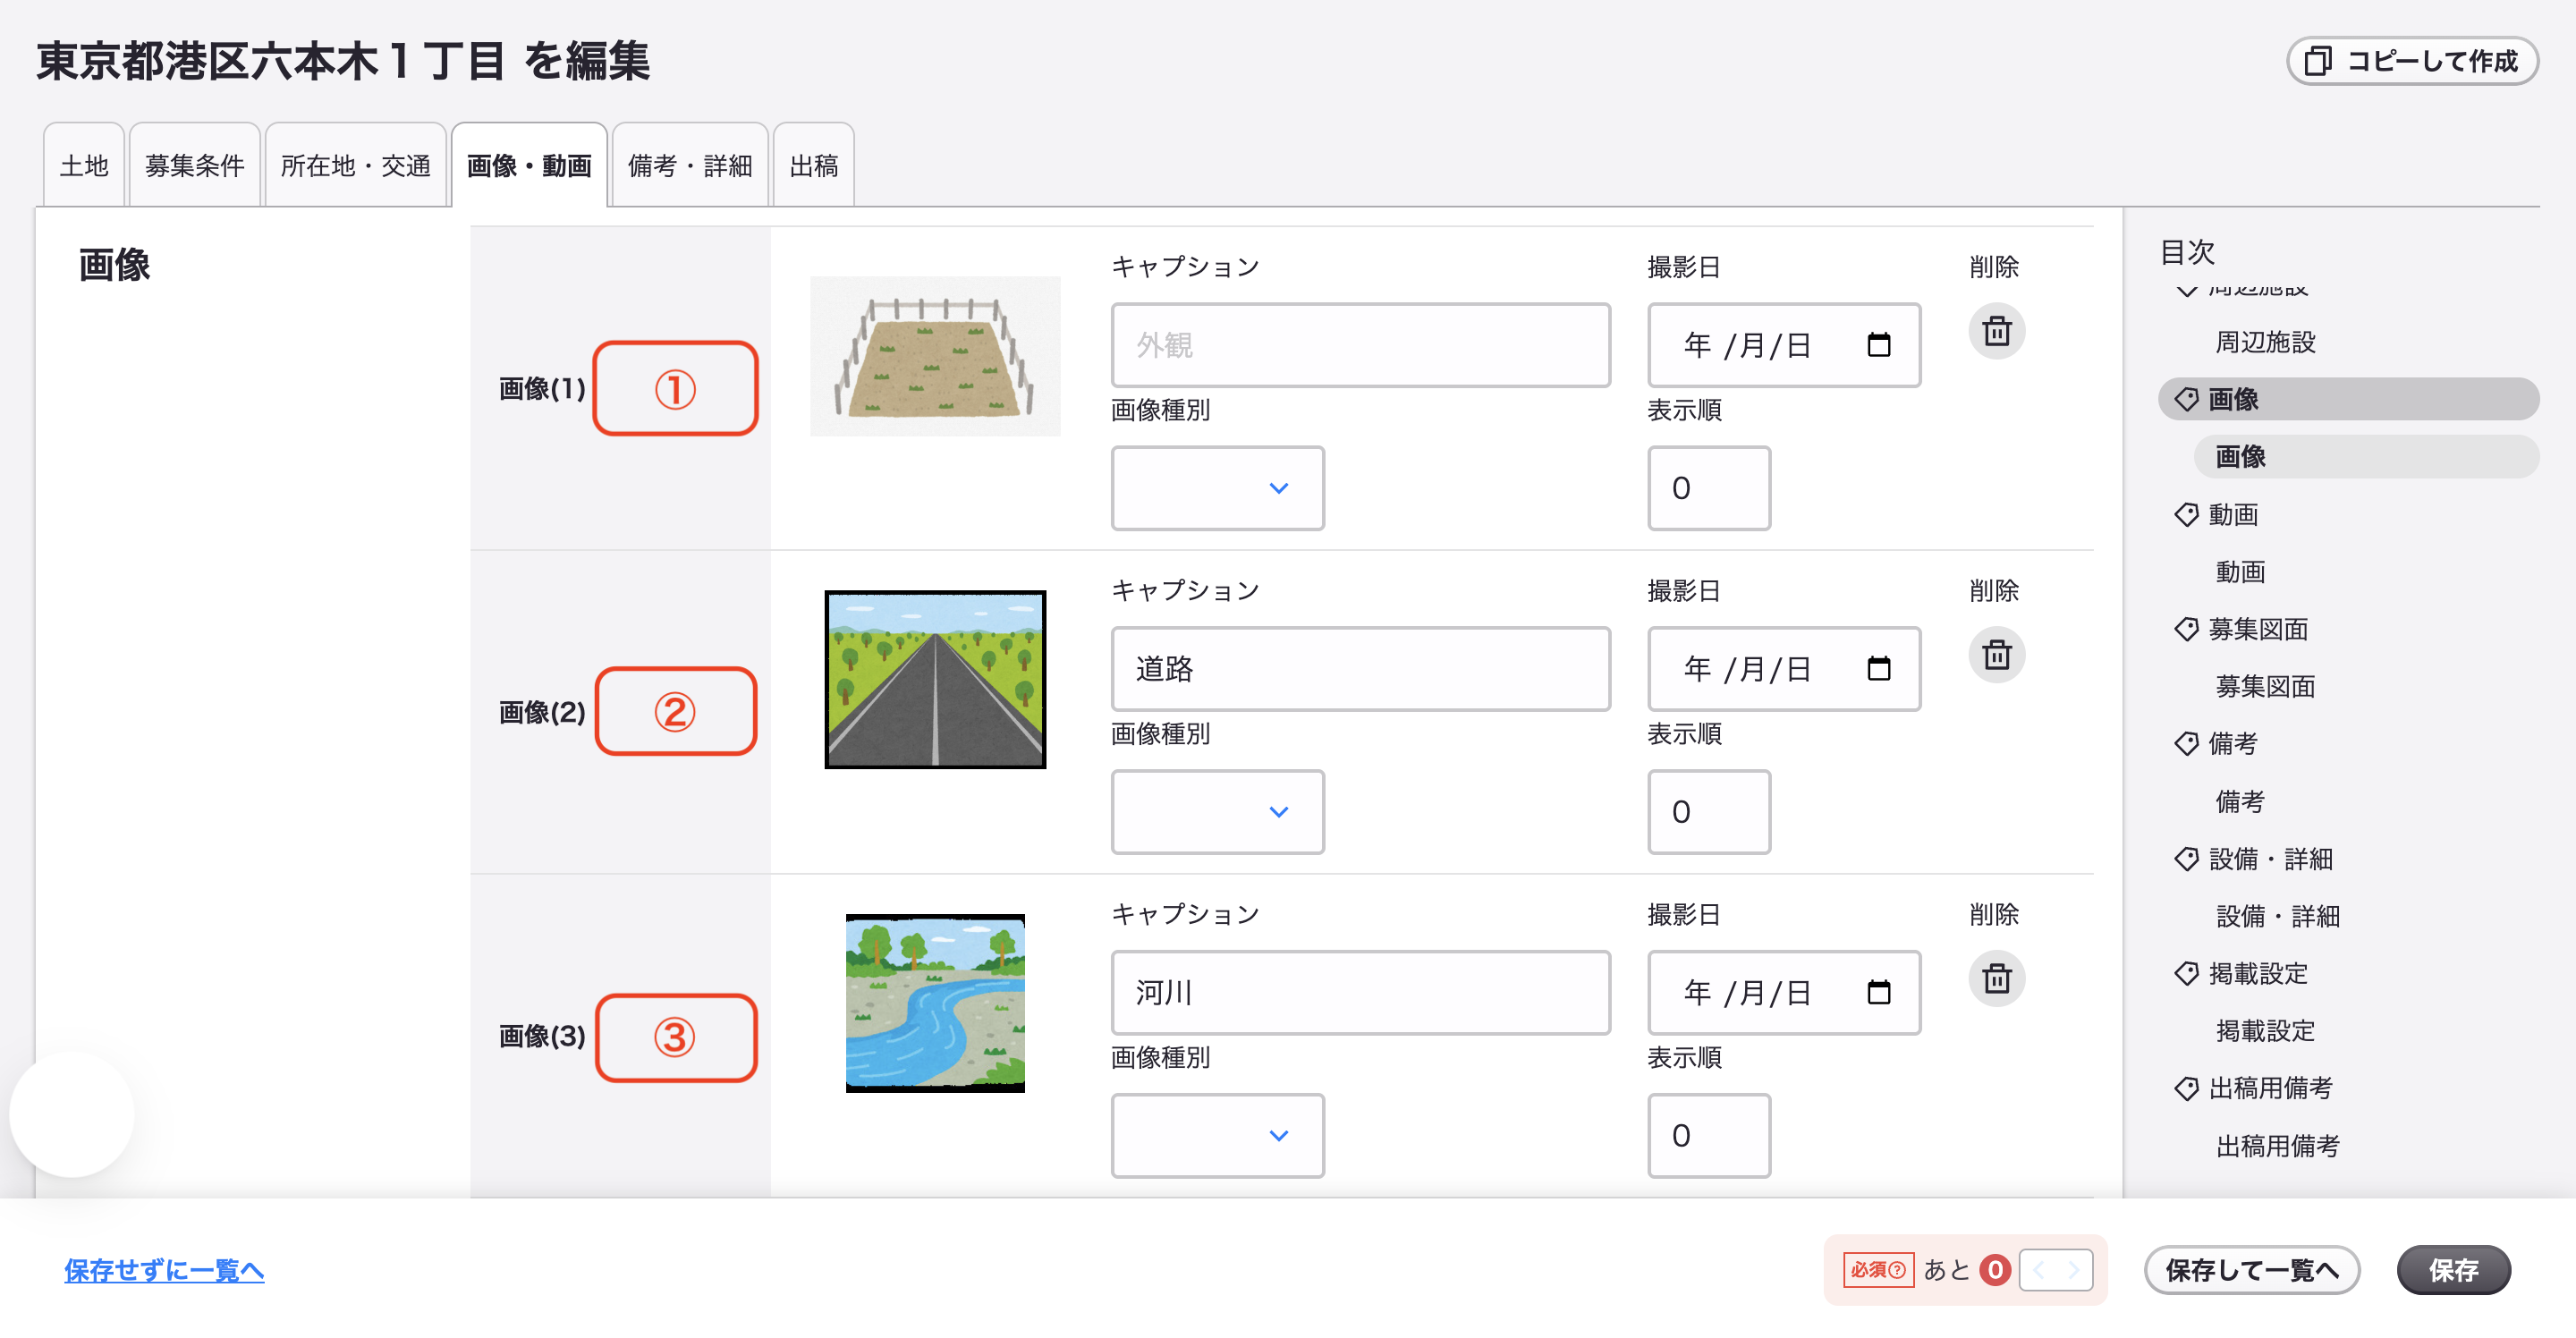Click 表示順 field for image 1
The height and width of the screenshot is (1338, 2576).
(1709, 488)
